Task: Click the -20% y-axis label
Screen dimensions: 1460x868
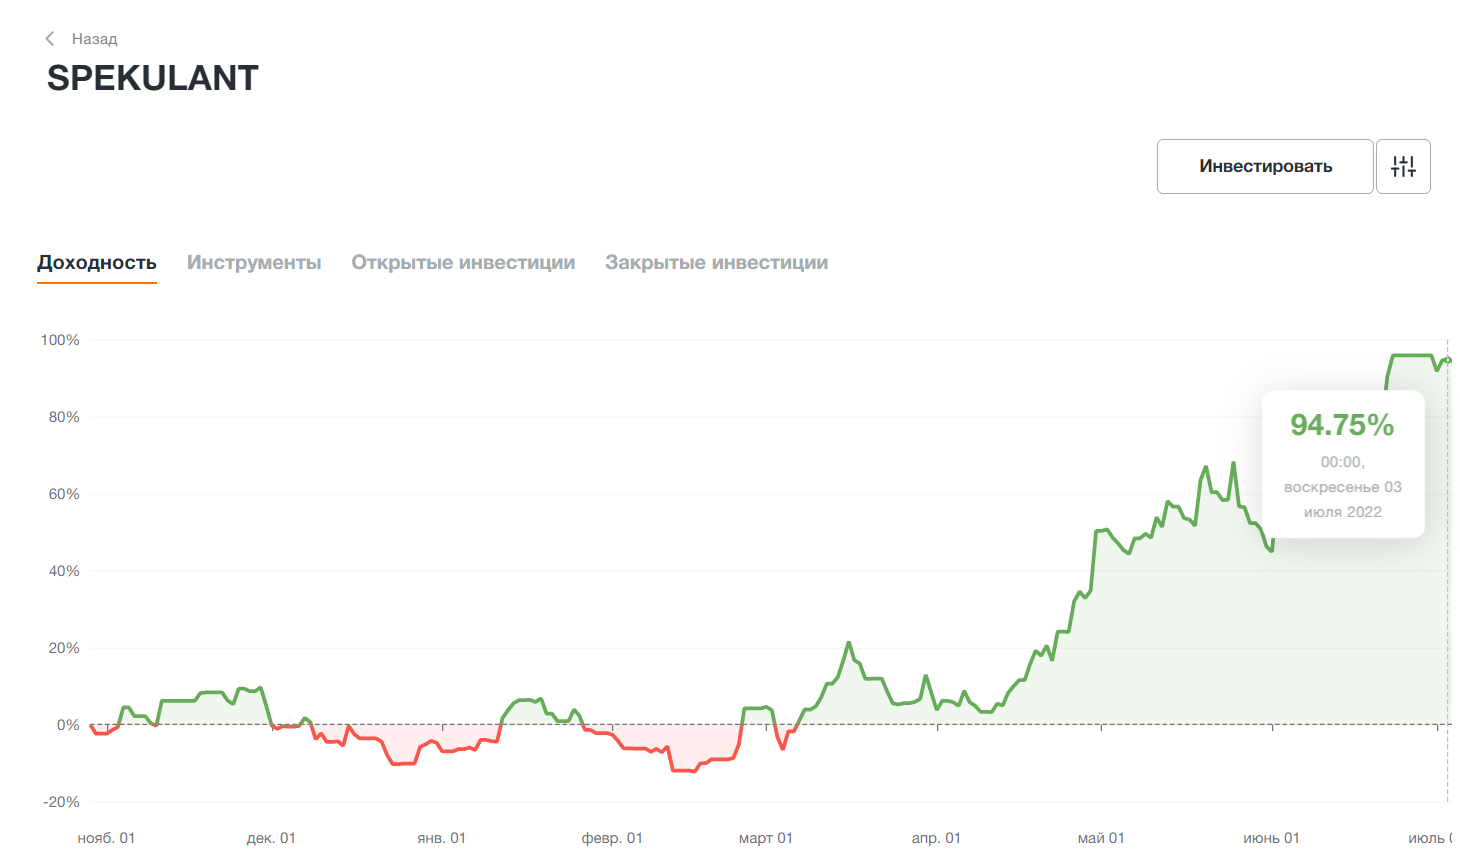Action: (61, 802)
